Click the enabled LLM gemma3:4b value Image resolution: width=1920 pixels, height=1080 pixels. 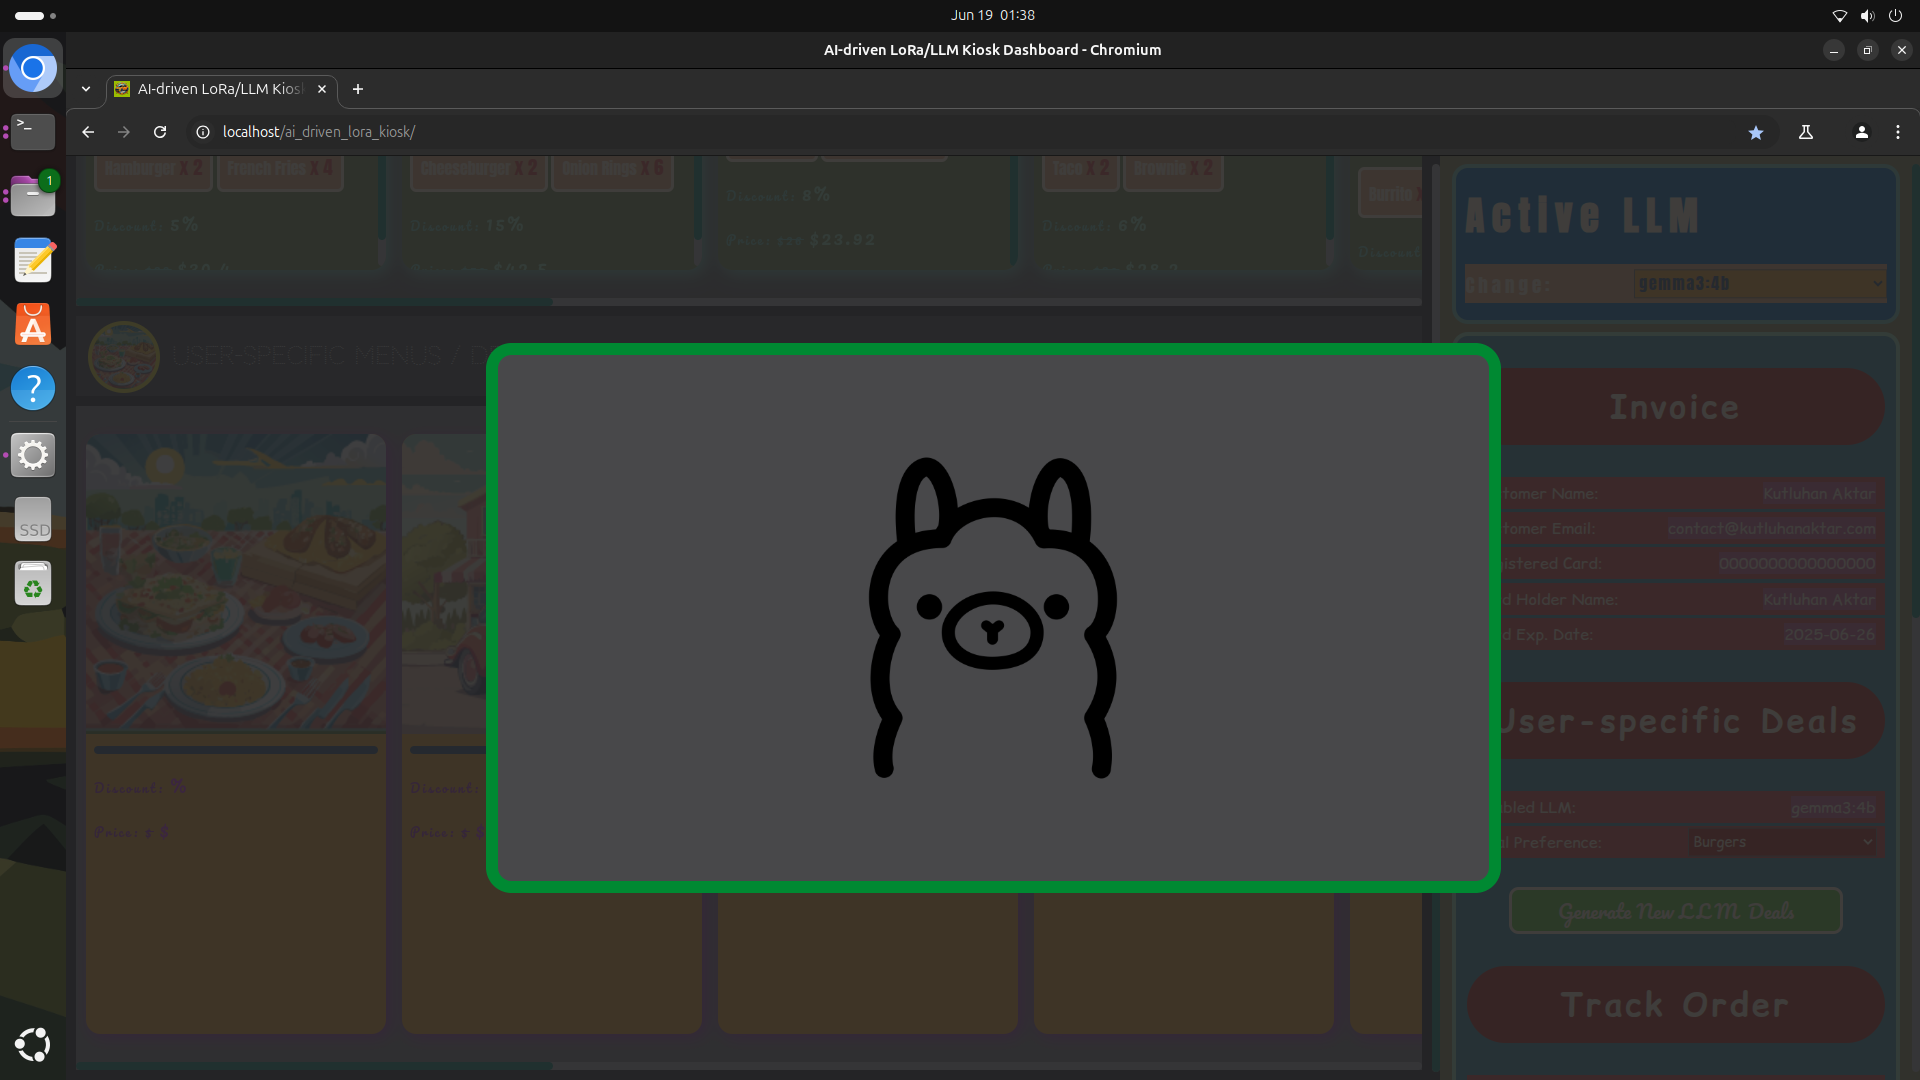[1832, 807]
